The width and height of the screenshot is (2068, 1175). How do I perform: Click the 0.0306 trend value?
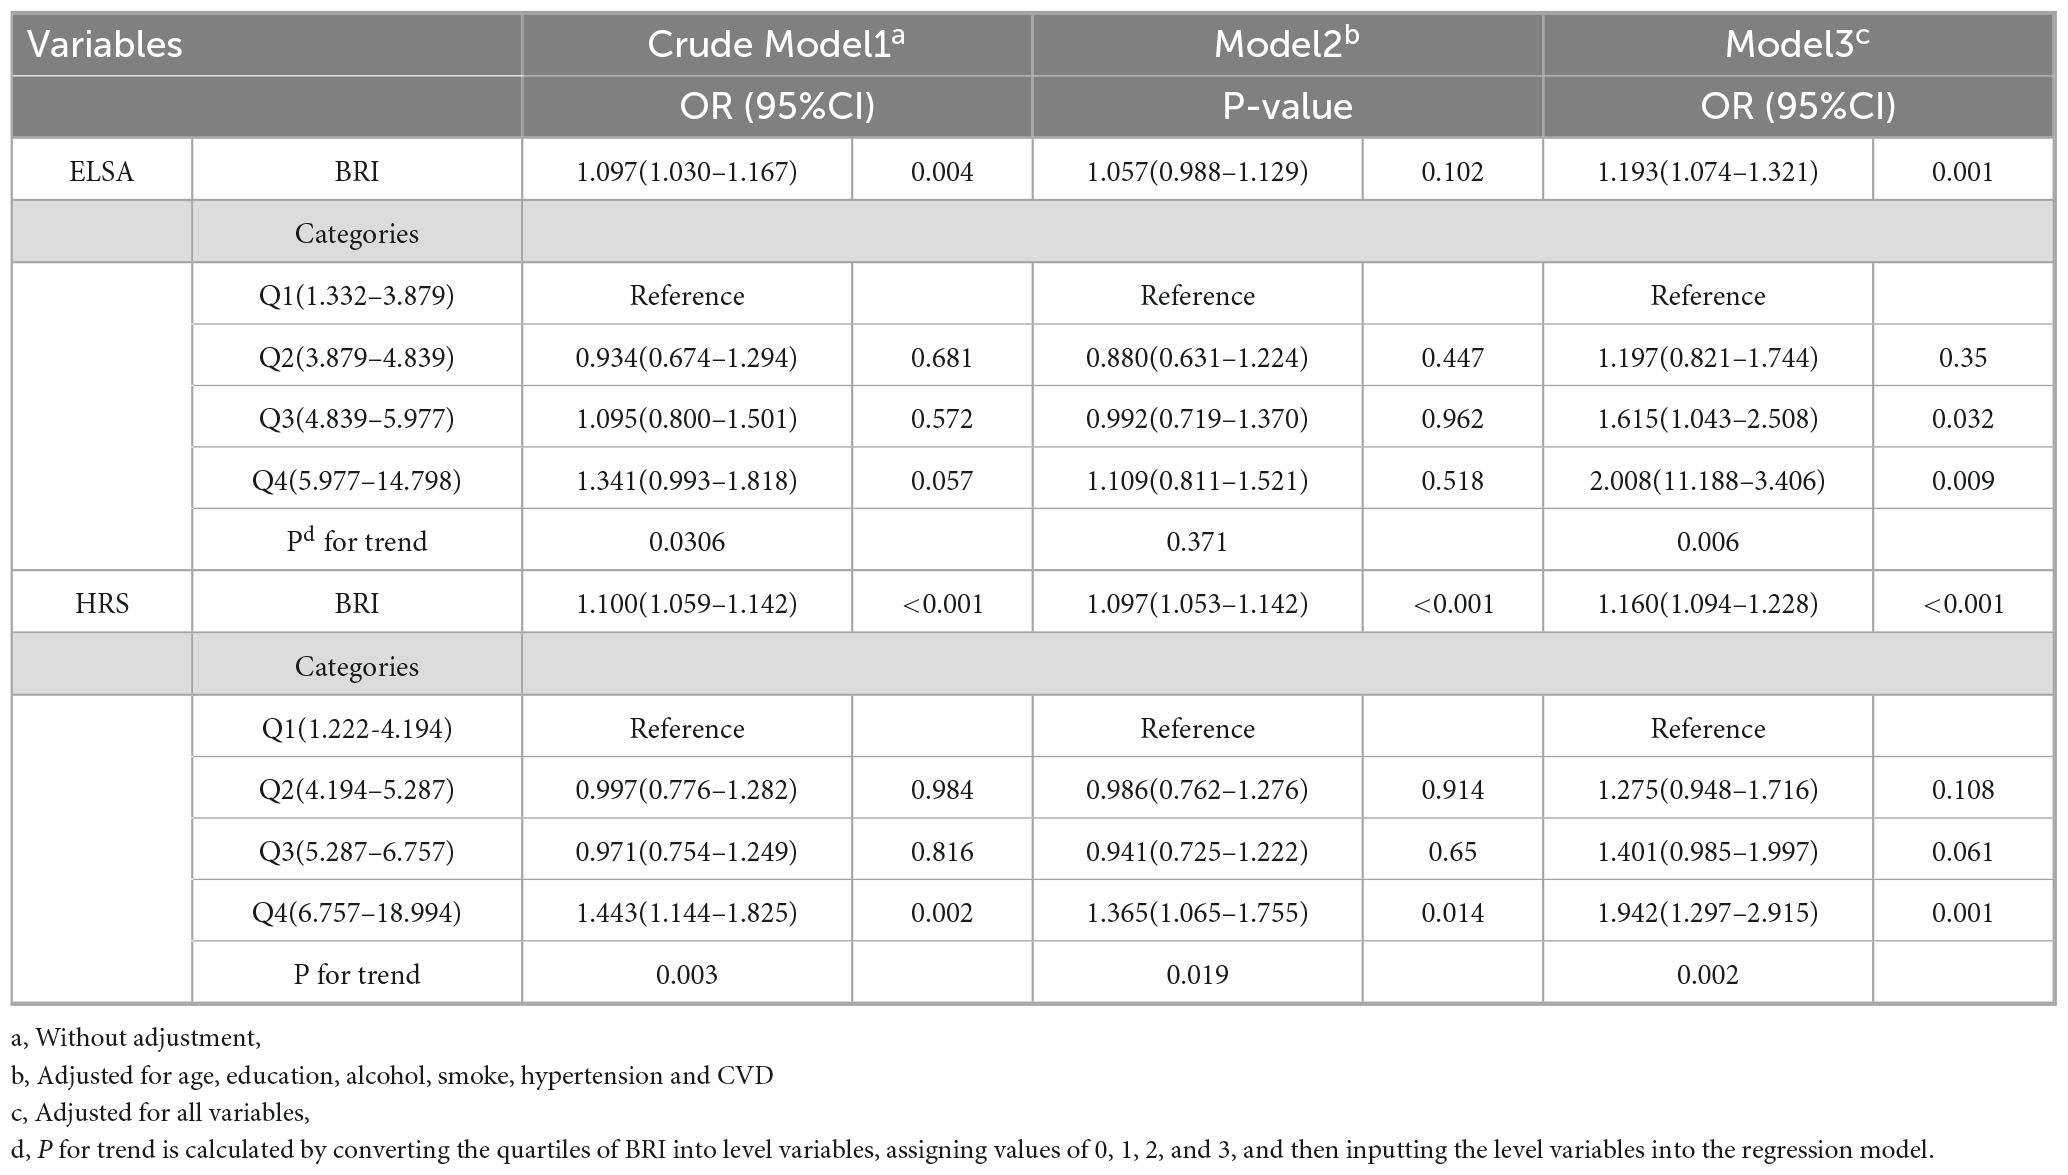686,542
